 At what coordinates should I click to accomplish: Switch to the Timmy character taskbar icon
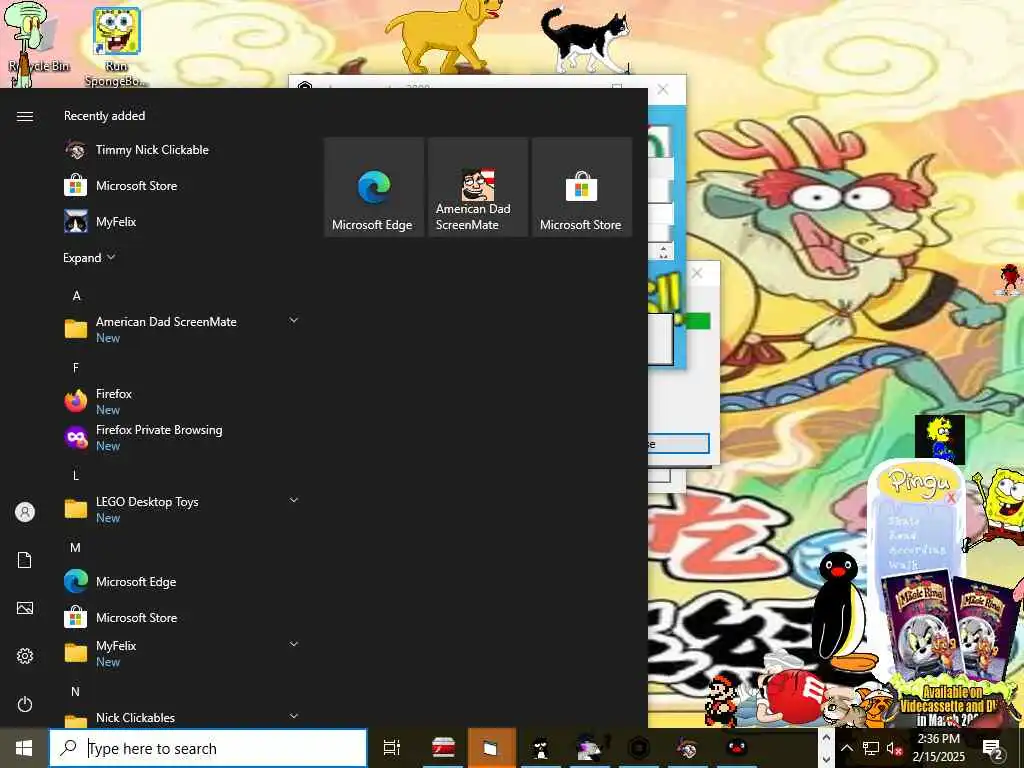[687, 748]
